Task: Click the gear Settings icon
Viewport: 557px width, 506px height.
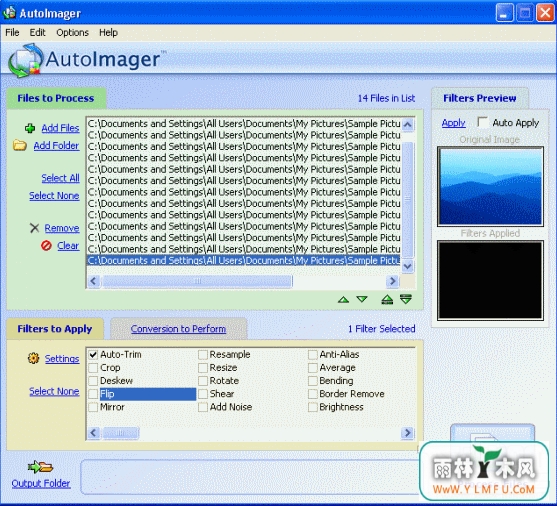Action: pyautogui.click(x=33, y=358)
